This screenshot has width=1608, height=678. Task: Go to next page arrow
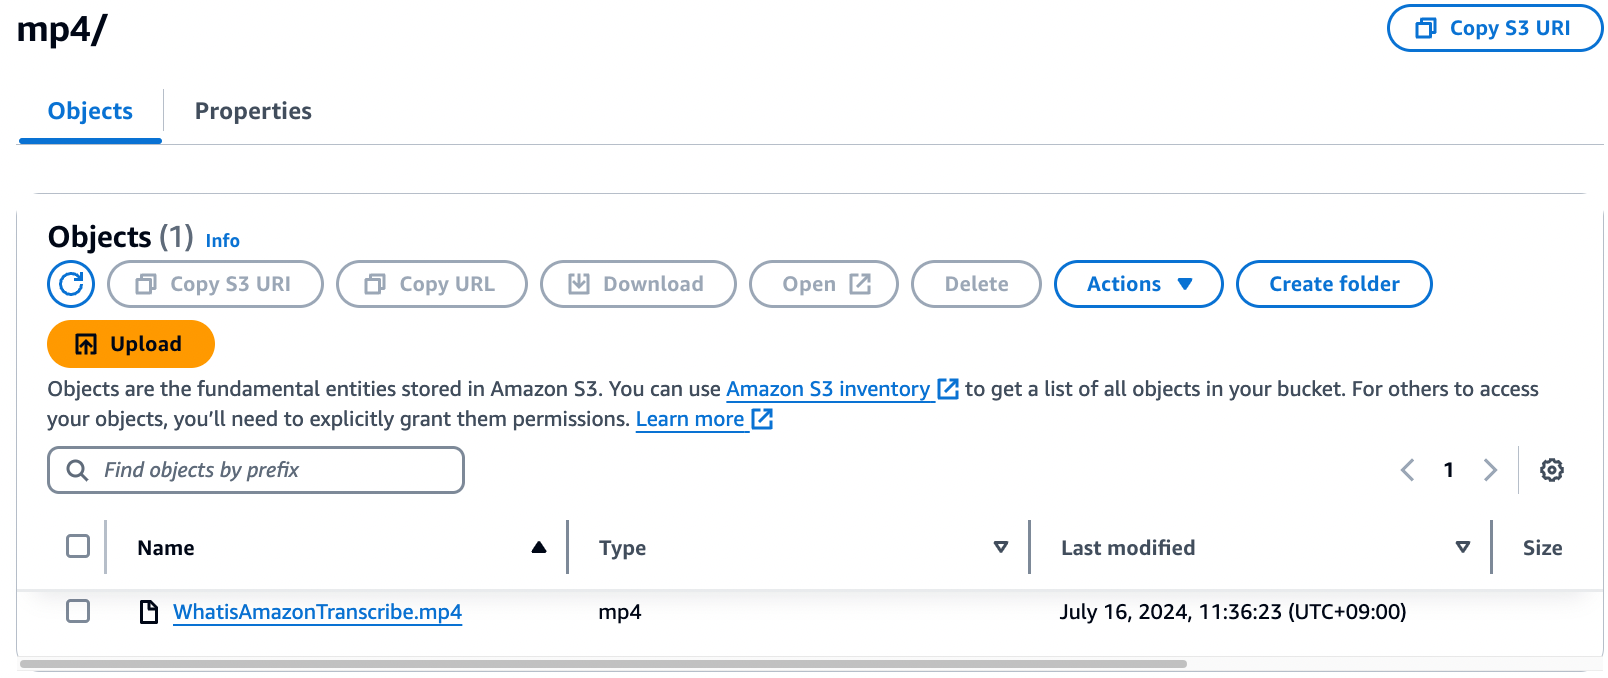[x=1490, y=470]
